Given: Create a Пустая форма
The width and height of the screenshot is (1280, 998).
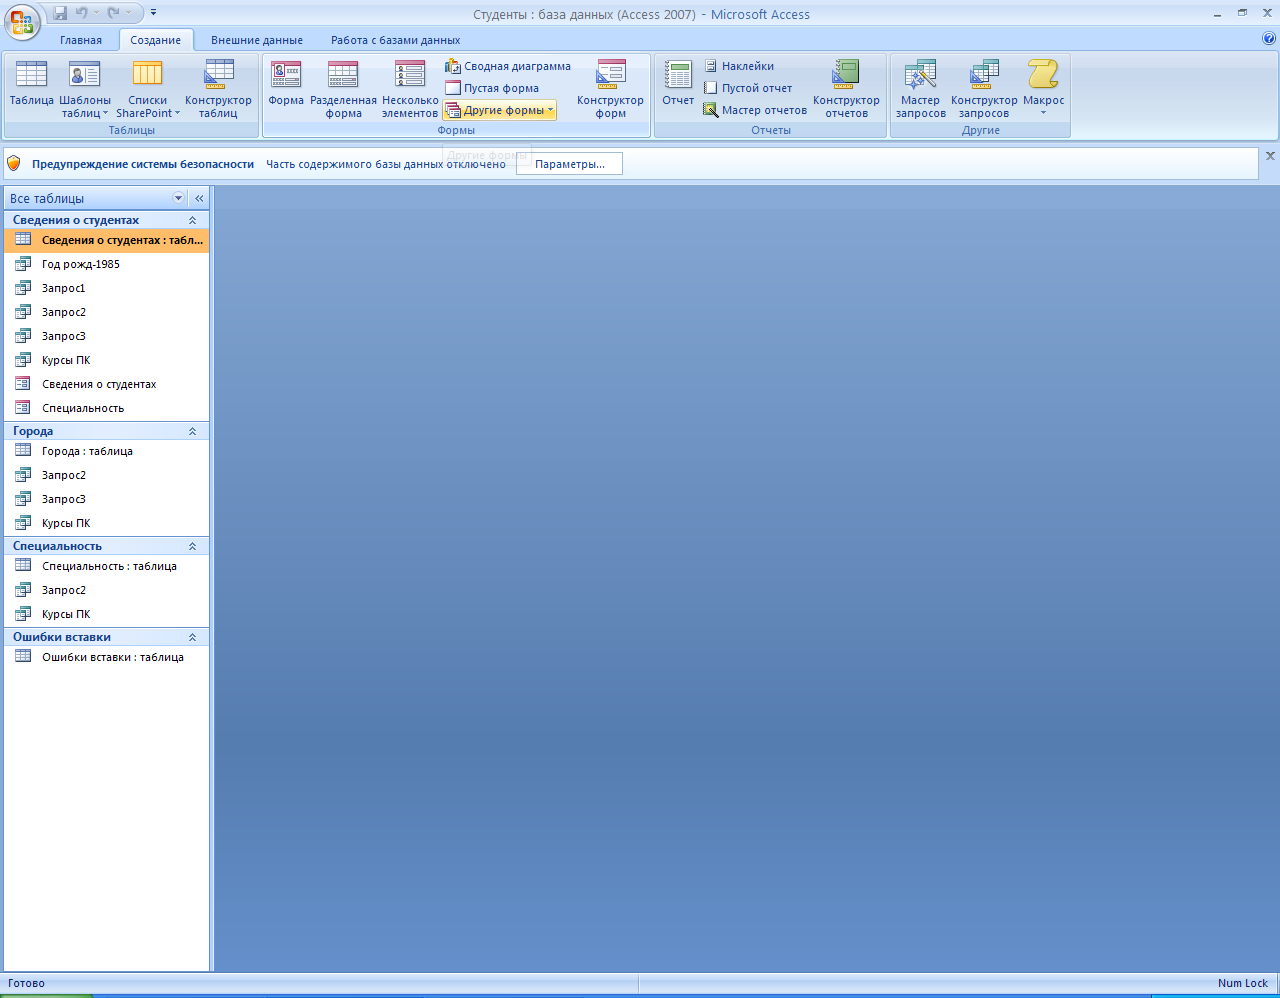Looking at the screenshot, I should click(x=492, y=88).
